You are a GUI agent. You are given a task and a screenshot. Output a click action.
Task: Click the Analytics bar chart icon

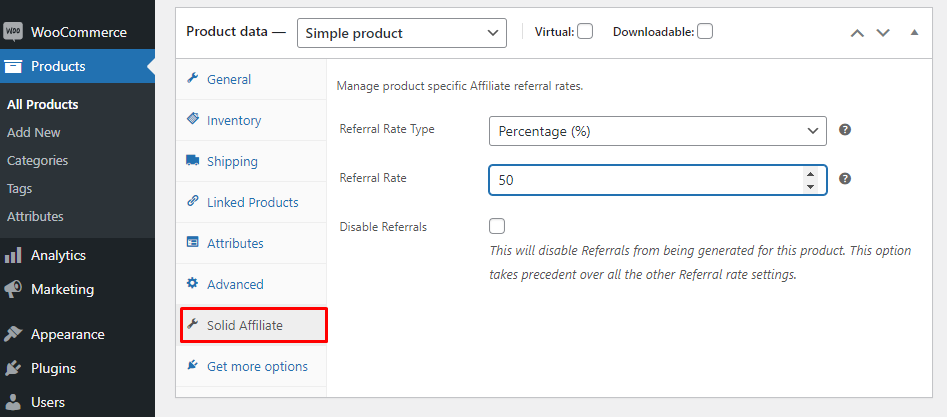tap(13, 255)
